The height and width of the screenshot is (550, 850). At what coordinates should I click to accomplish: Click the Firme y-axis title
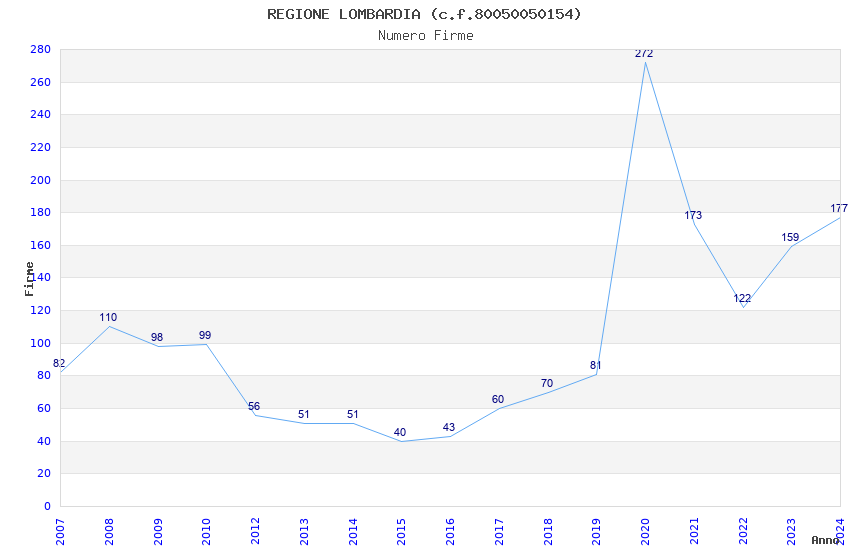29,279
